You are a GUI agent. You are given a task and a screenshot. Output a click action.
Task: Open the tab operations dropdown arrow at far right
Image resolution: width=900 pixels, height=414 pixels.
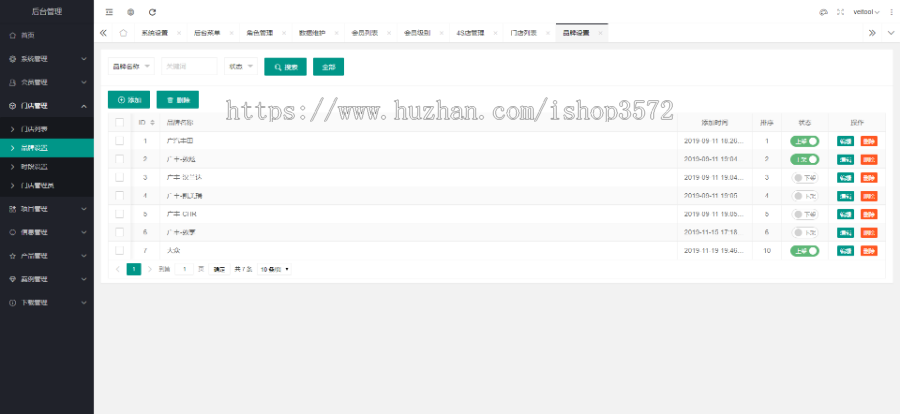pos(891,33)
